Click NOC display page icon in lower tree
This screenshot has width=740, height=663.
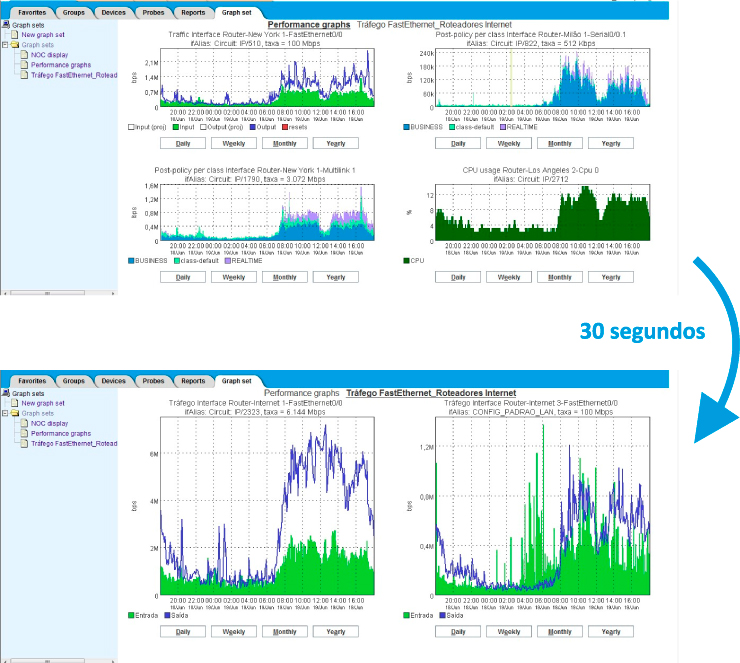pyautogui.click(x=25, y=423)
